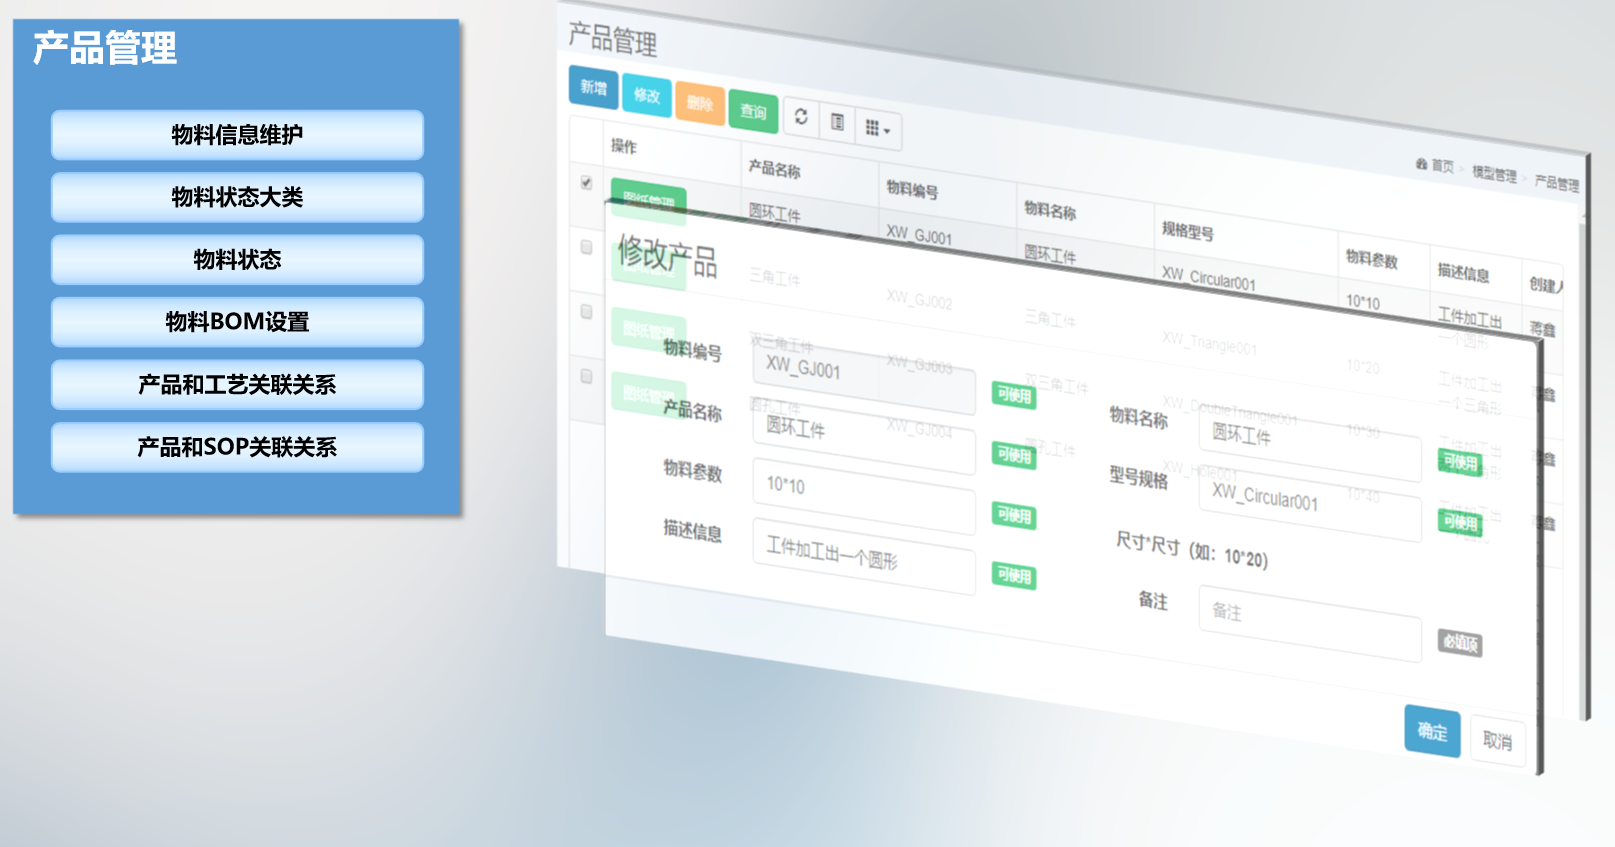Click the home icon link 首页 in breadcrumb

[x=1435, y=165]
